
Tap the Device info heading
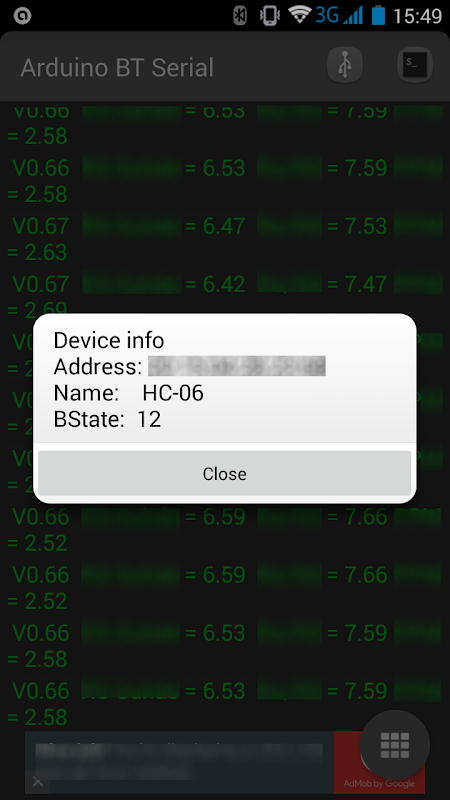click(109, 340)
